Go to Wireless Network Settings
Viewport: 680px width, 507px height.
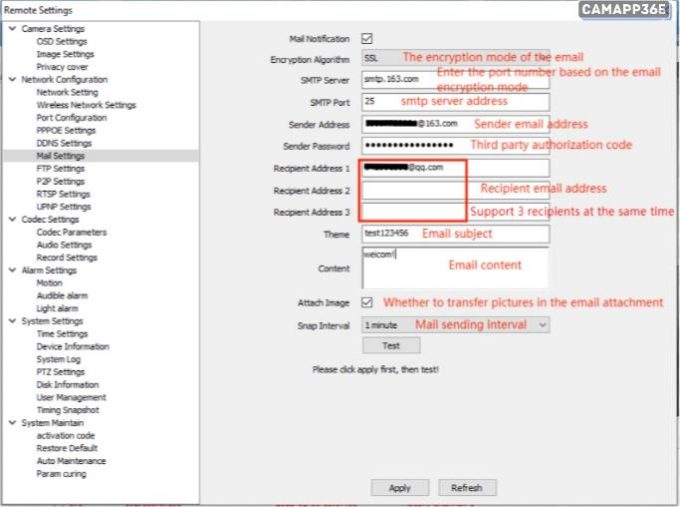pyautogui.click(x=86, y=105)
